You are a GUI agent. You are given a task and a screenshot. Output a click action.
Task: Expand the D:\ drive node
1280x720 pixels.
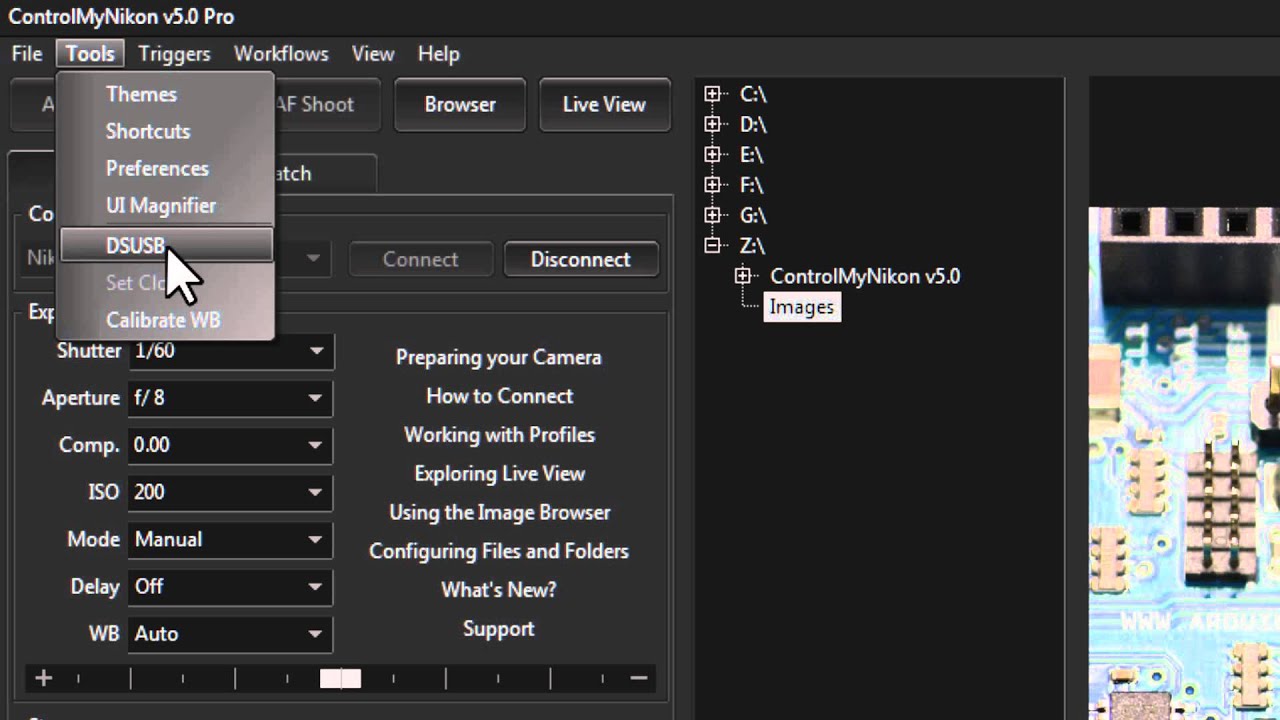tap(712, 124)
